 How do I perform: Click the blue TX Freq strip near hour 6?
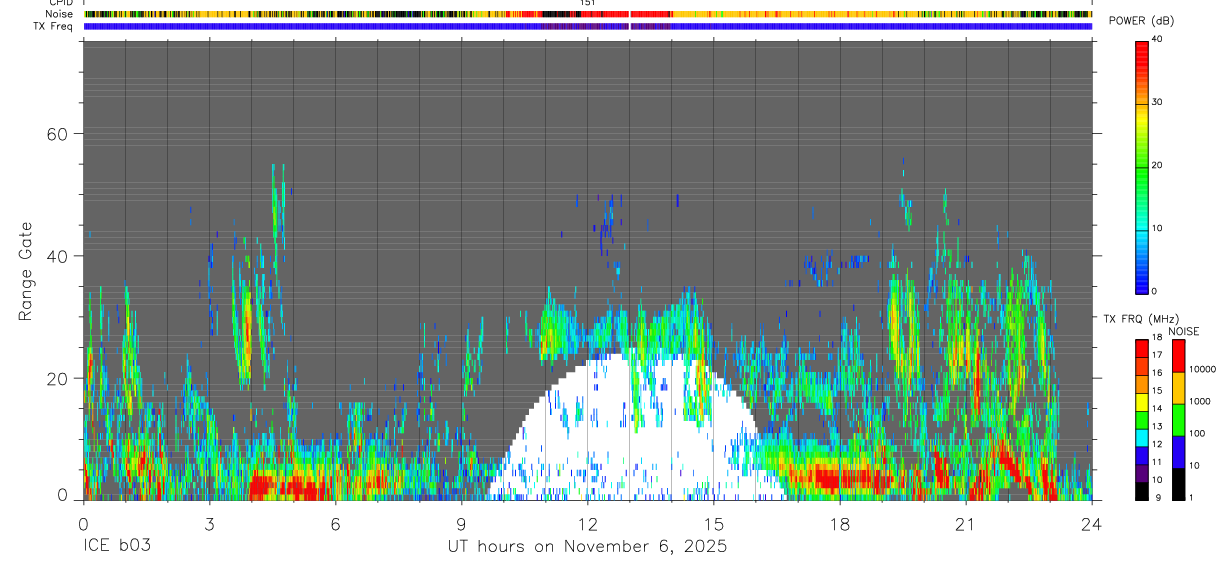point(335,26)
